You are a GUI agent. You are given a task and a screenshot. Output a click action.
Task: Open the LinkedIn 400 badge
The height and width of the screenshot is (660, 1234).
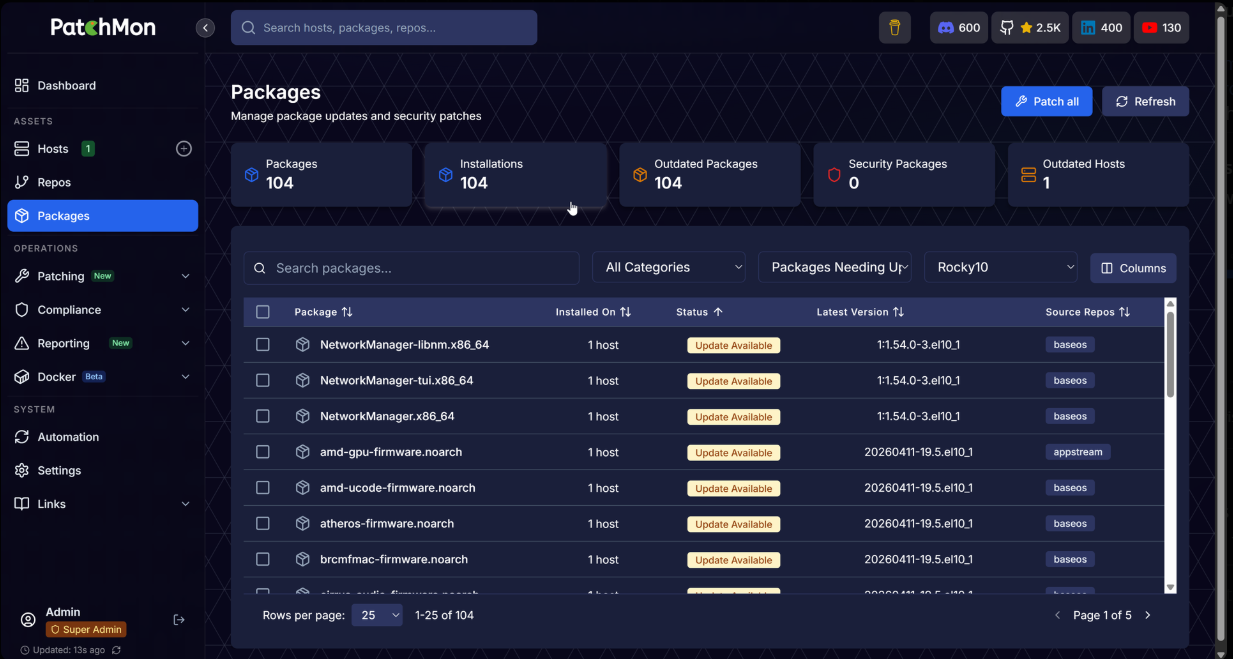[1101, 28]
